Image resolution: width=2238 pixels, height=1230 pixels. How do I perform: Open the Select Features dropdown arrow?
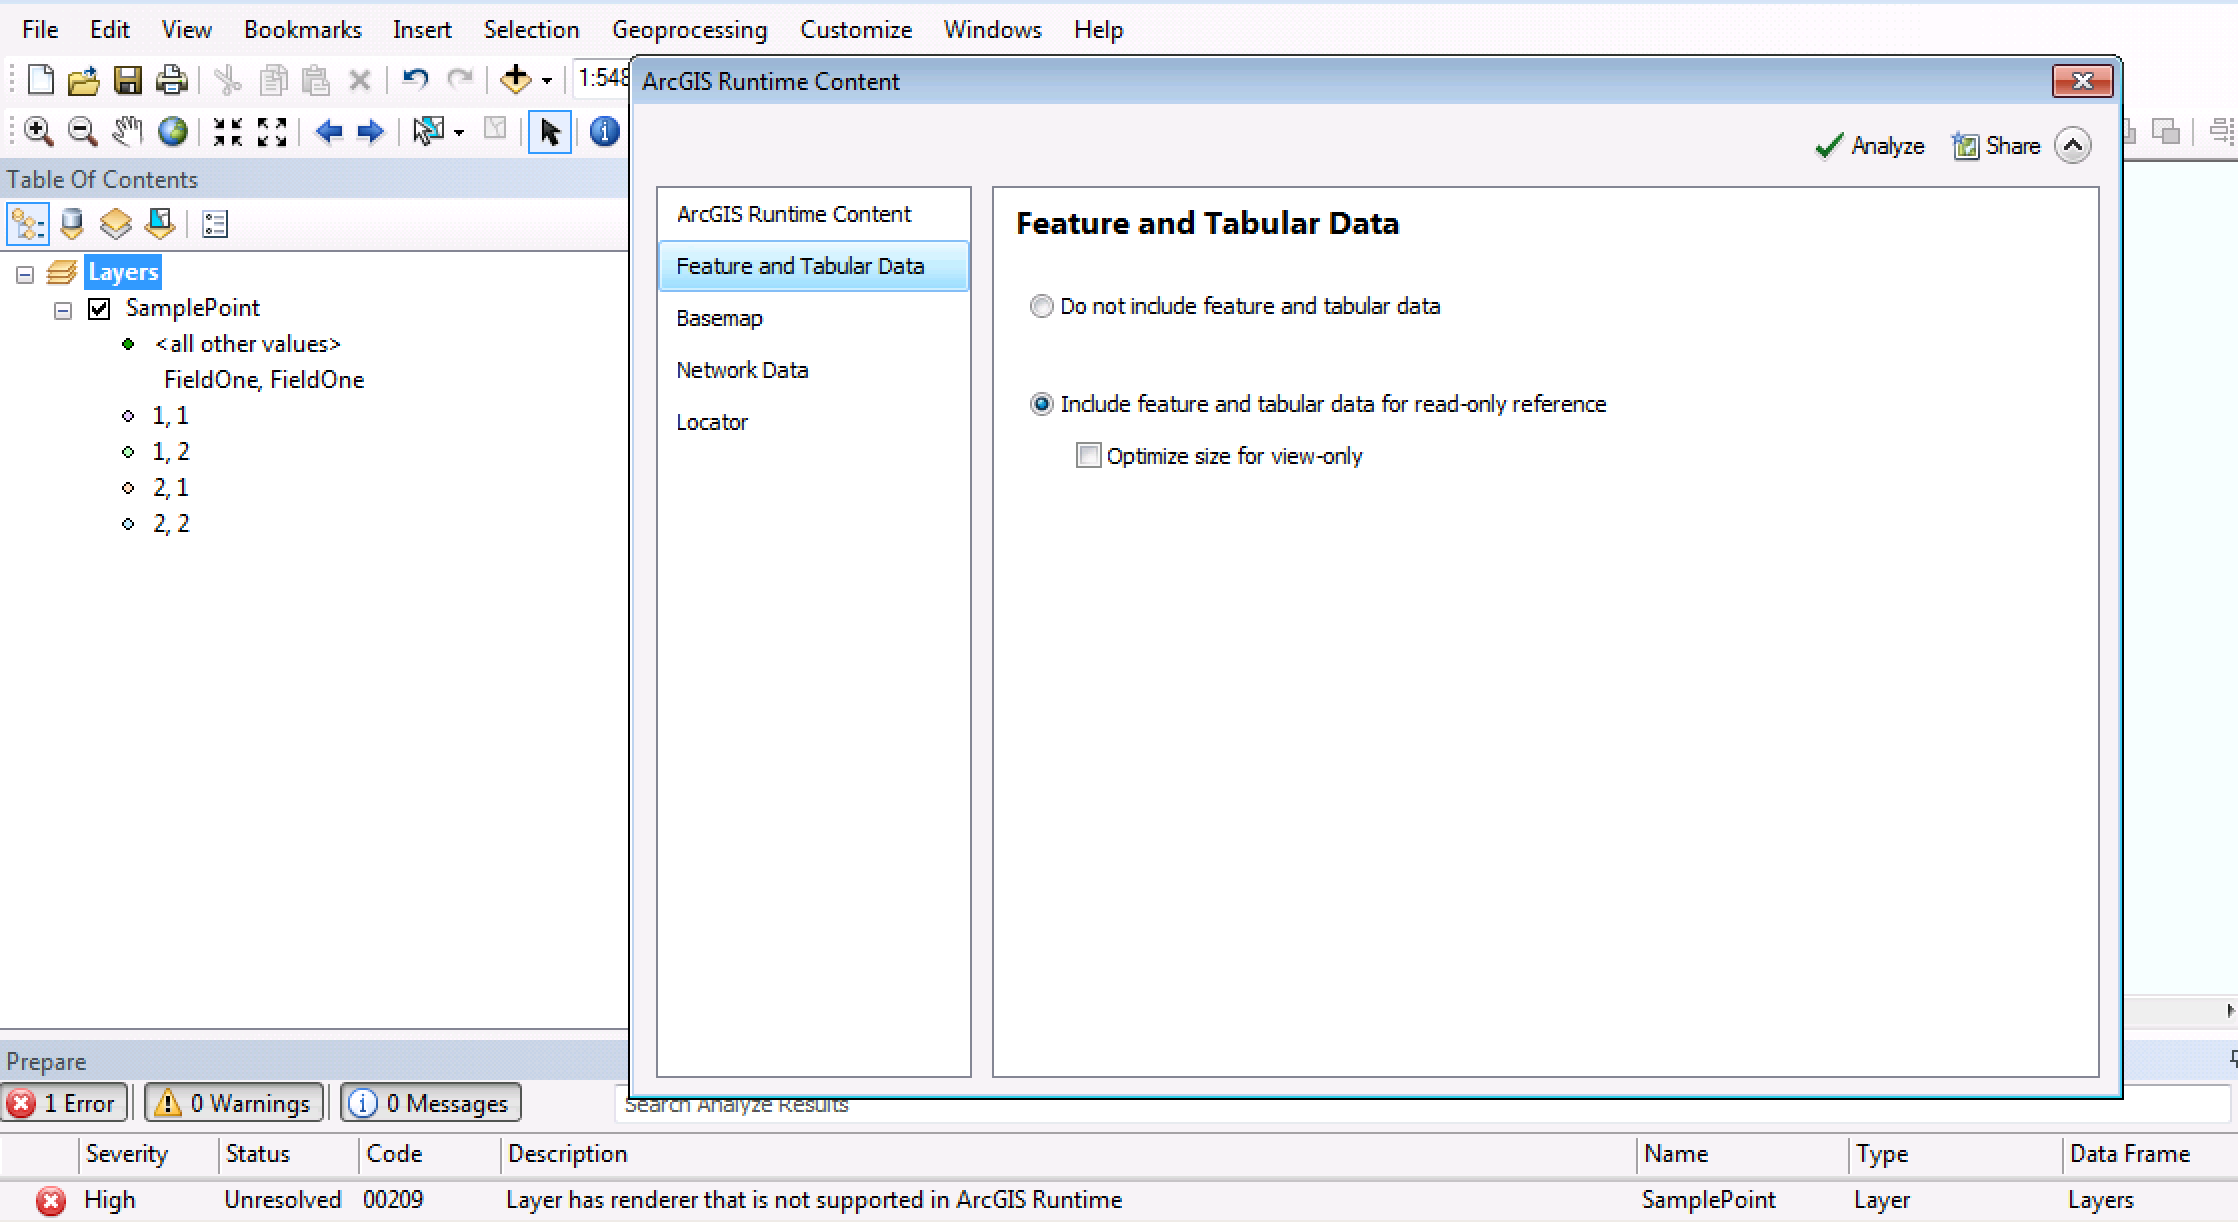click(x=459, y=132)
